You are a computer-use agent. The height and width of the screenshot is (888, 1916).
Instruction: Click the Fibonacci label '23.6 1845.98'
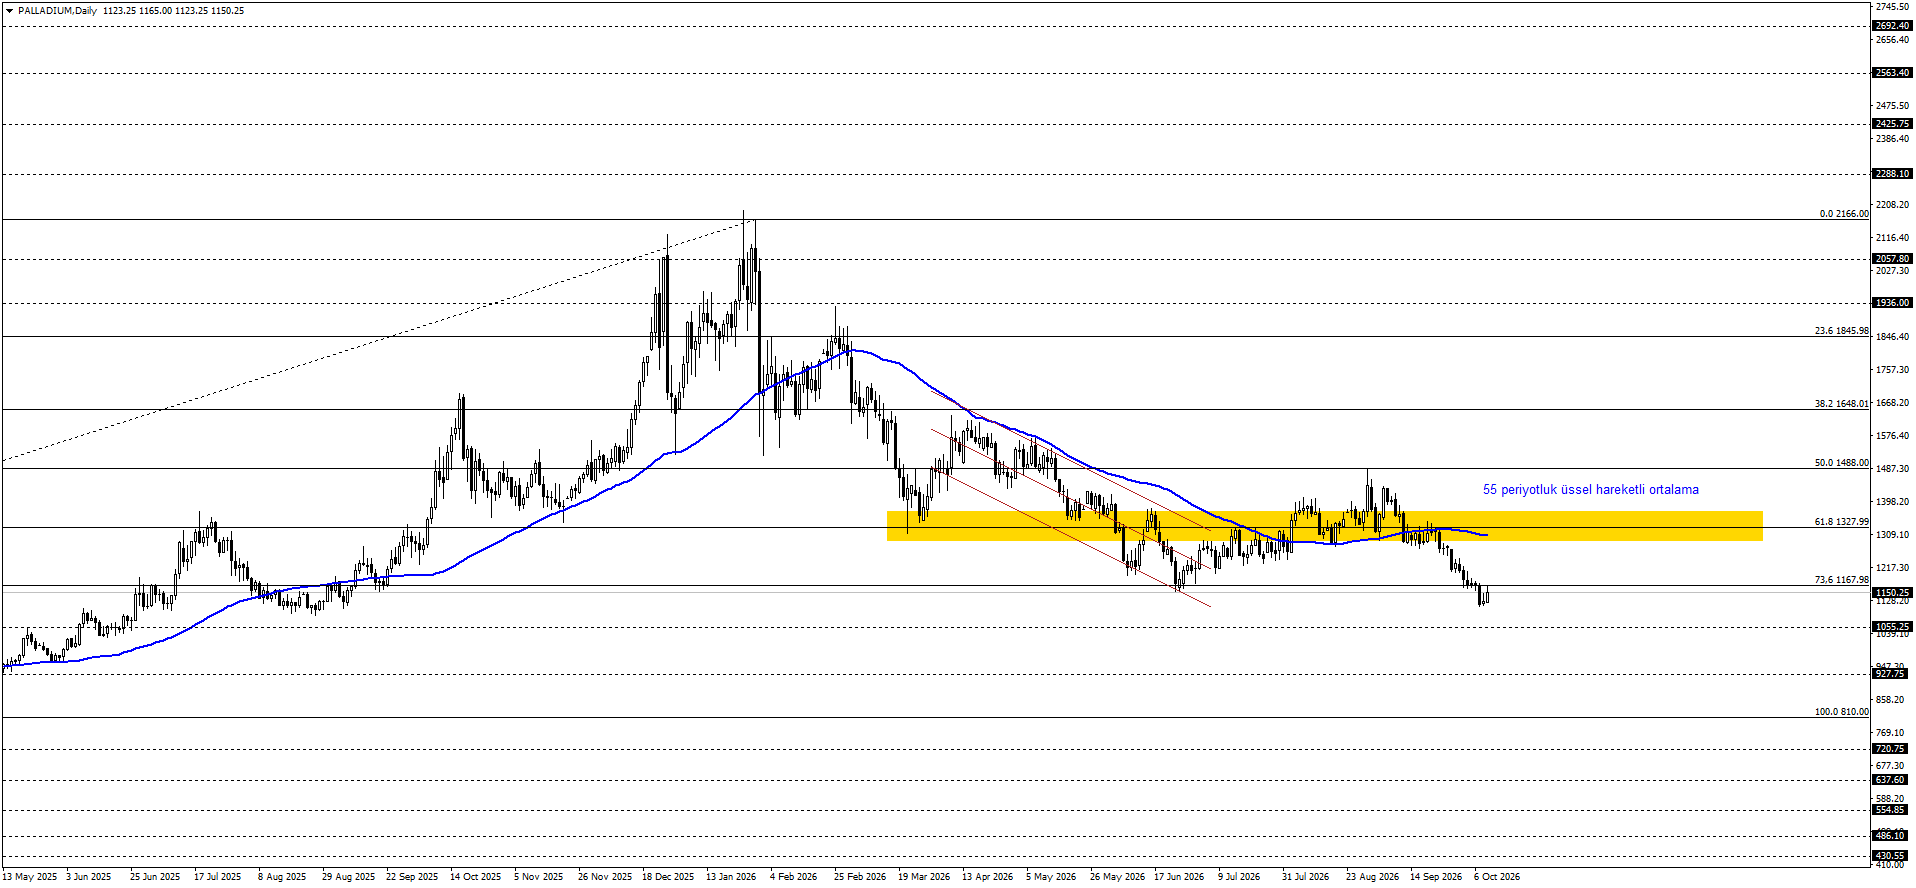pos(1842,331)
